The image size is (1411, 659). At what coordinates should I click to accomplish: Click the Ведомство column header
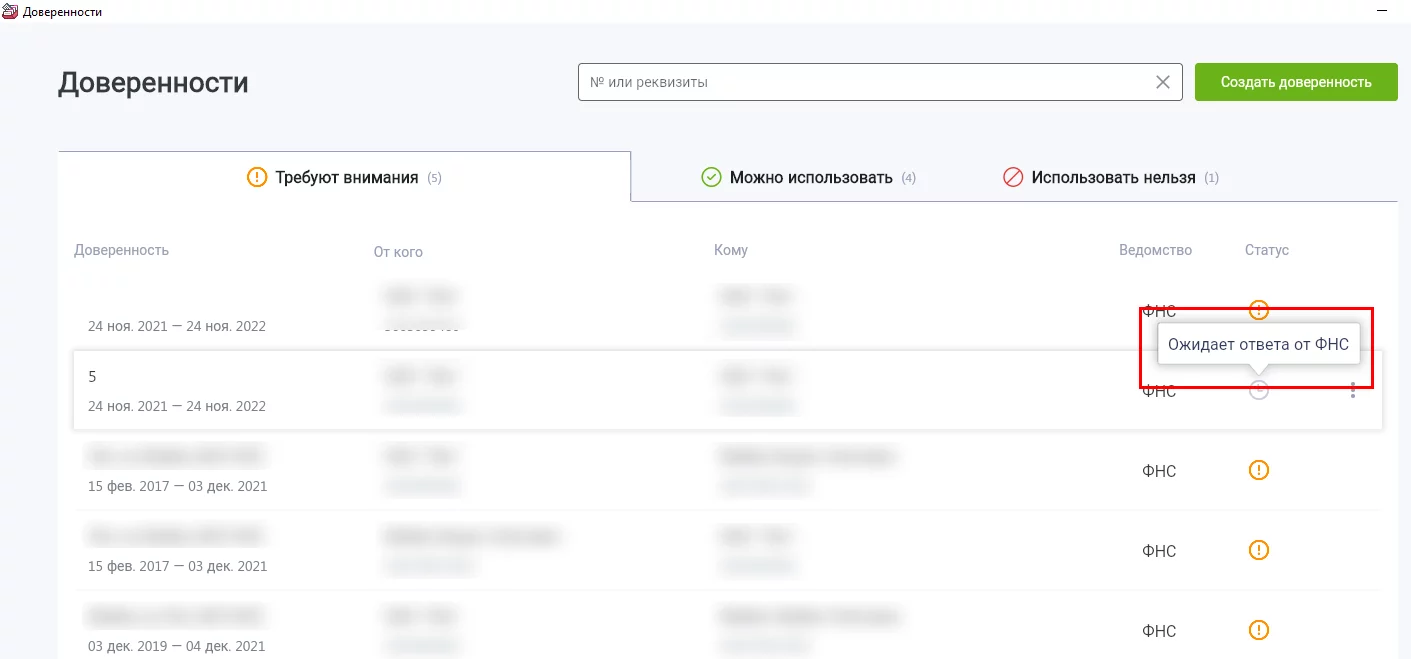point(1155,250)
